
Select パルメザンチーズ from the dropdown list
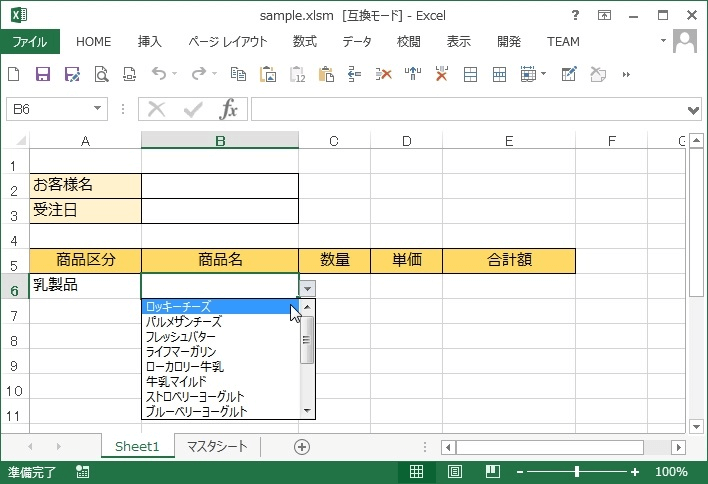183,322
